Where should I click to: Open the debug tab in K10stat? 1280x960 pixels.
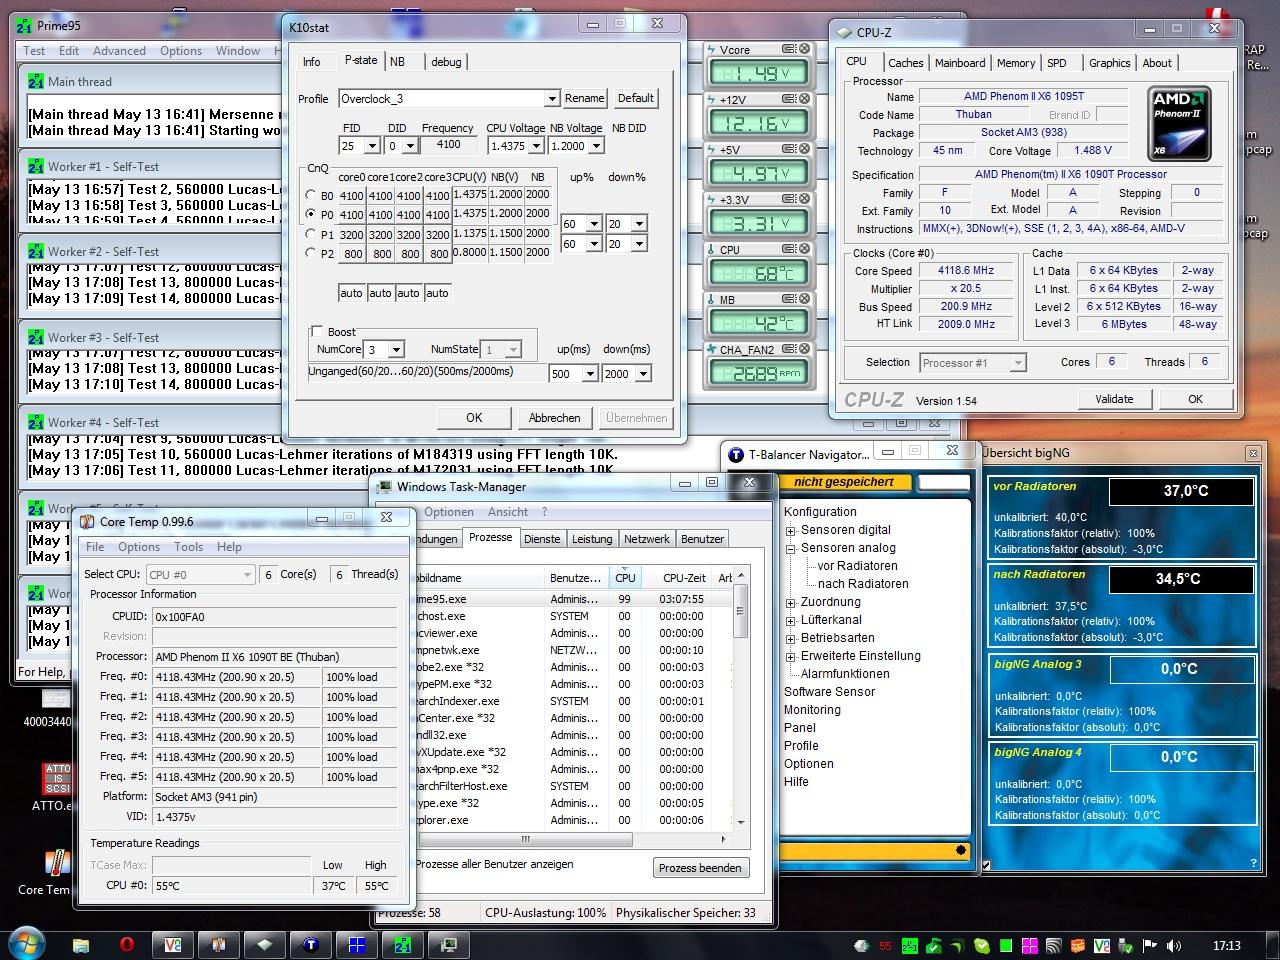pos(446,62)
